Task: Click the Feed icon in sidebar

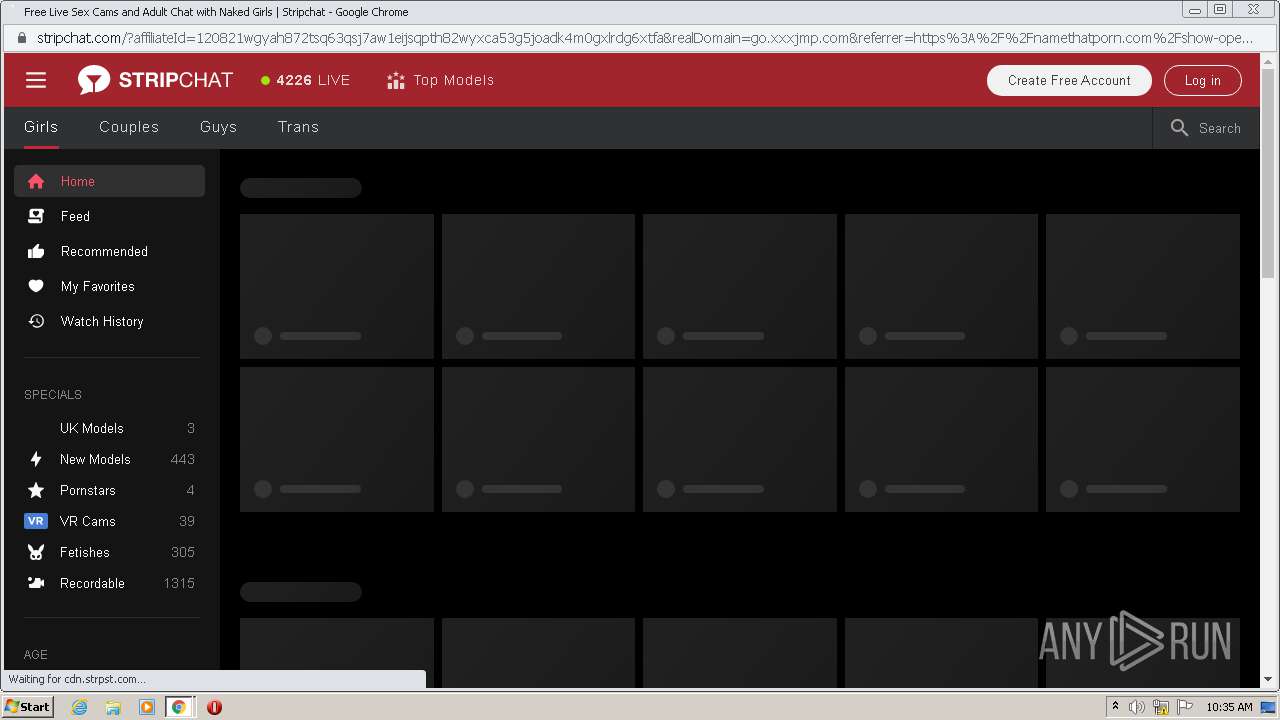Action: click(36, 216)
